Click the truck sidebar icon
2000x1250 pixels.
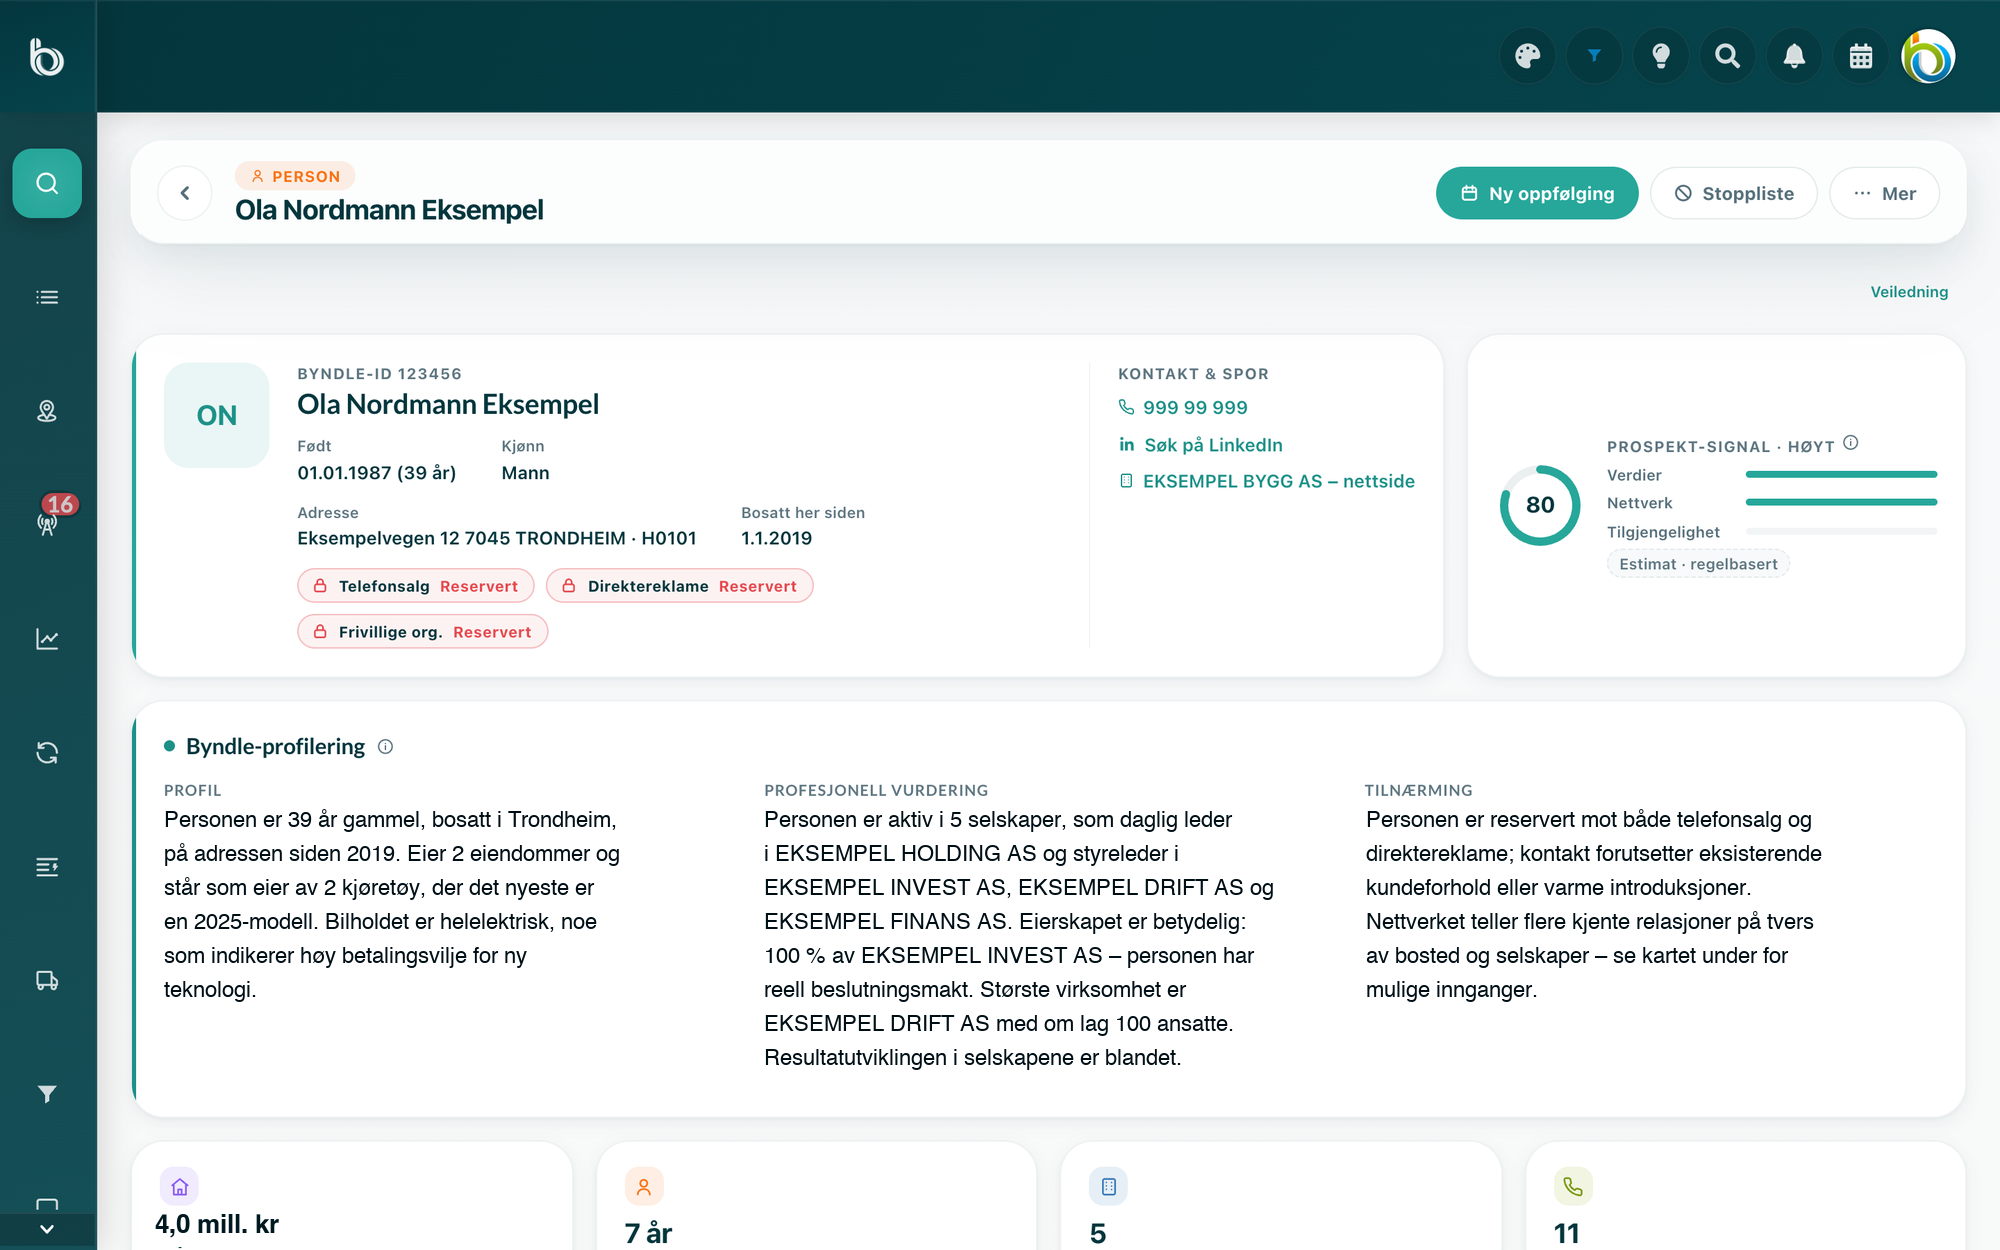(x=47, y=980)
